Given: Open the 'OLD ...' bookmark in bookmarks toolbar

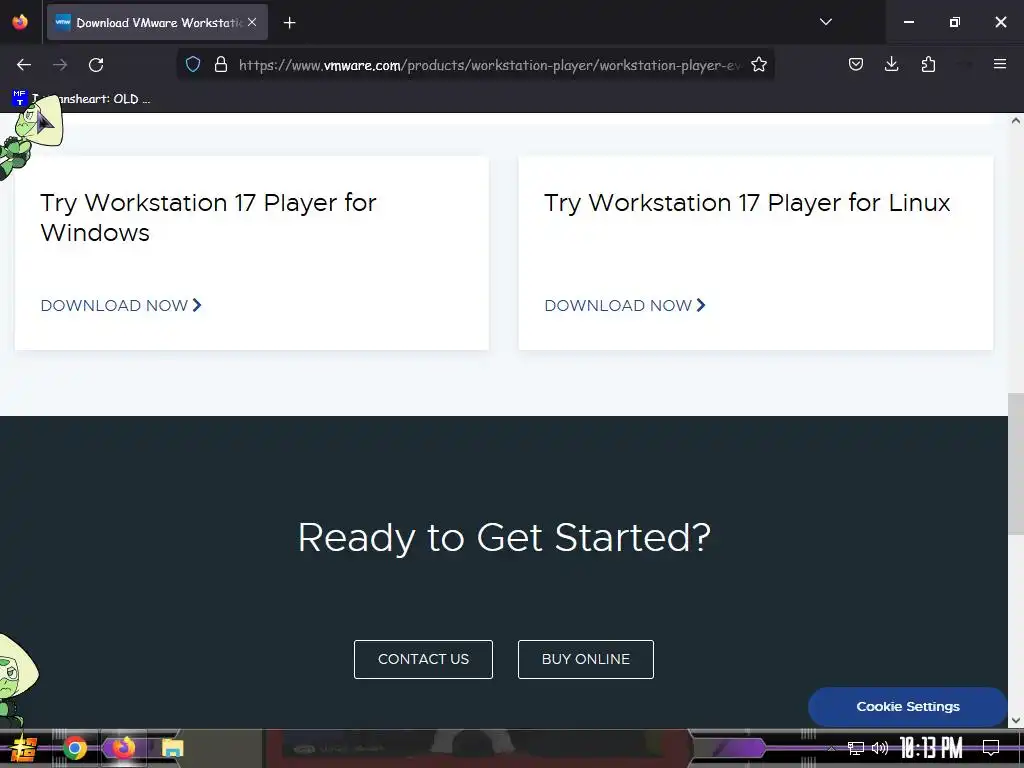Looking at the screenshot, I should click(x=82, y=99).
